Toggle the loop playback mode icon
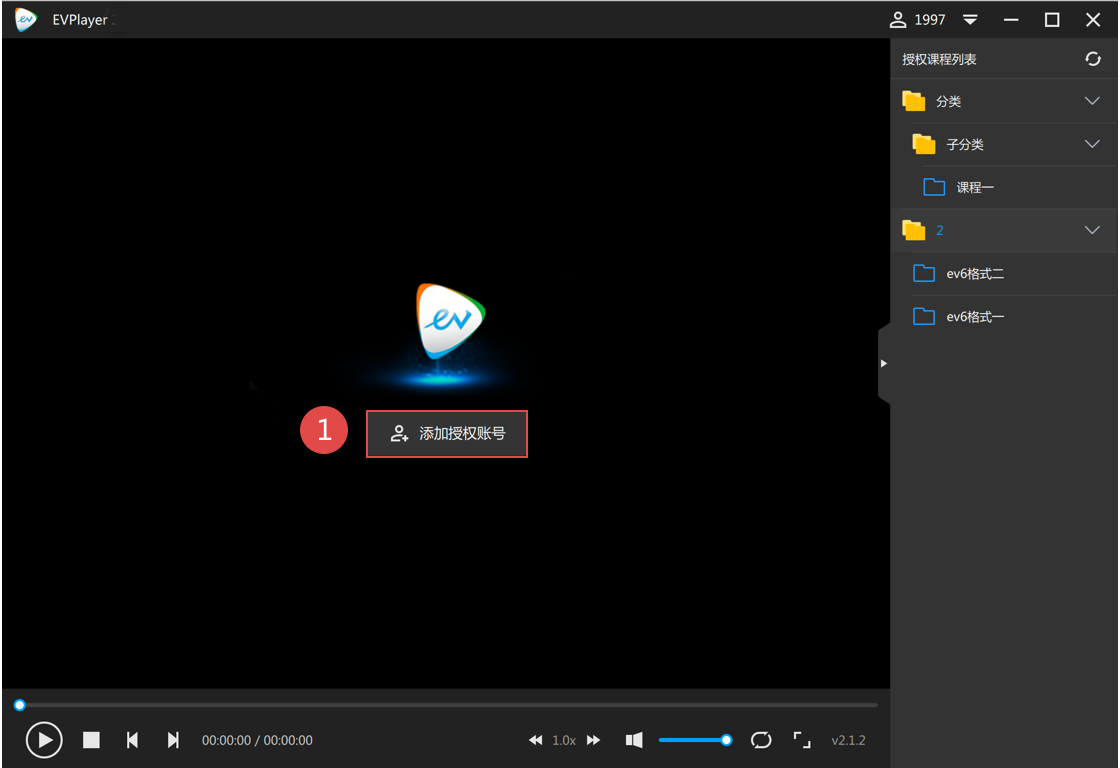 tap(761, 740)
